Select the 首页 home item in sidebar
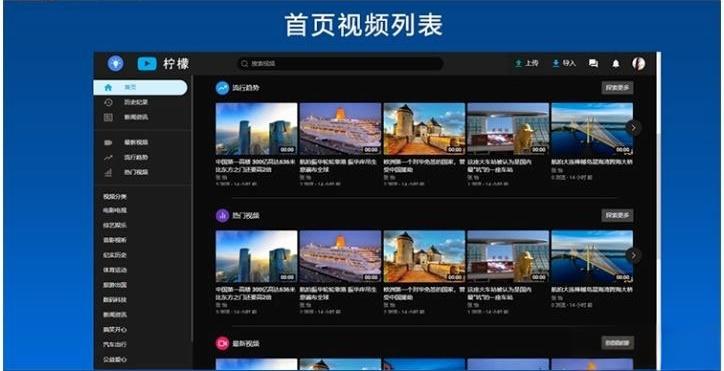724x371 pixels. [x=140, y=87]
